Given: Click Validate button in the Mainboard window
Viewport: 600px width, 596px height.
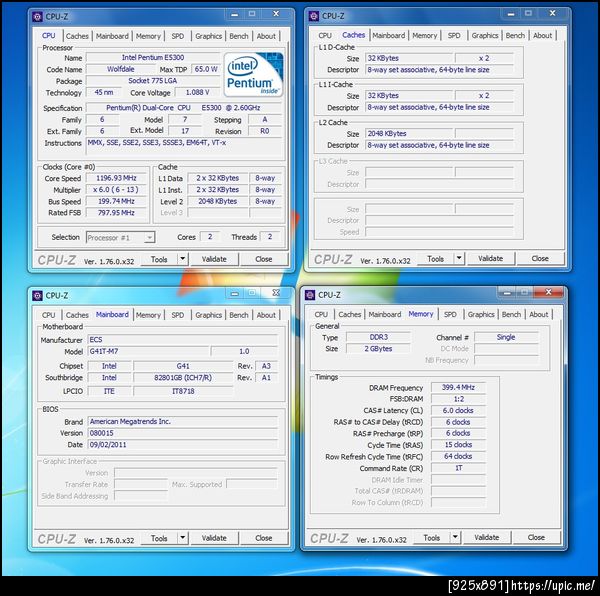Looking at the screenshot, I should pyautogui.click(x=214, y=538).
